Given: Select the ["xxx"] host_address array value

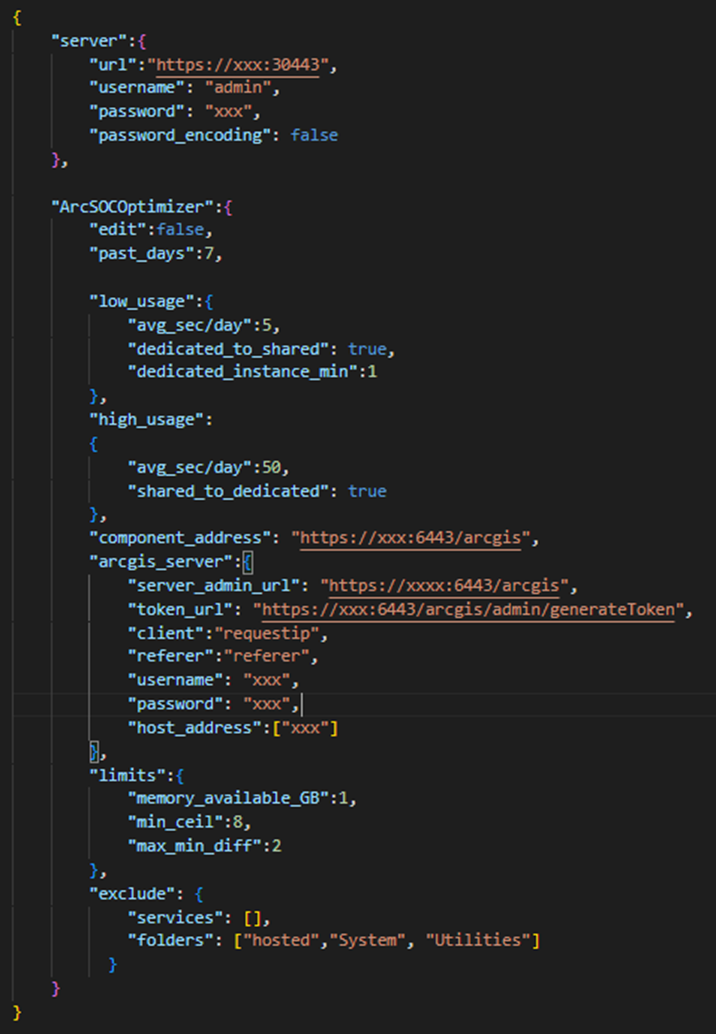Looking at the screenshot, I should [305, 727].
